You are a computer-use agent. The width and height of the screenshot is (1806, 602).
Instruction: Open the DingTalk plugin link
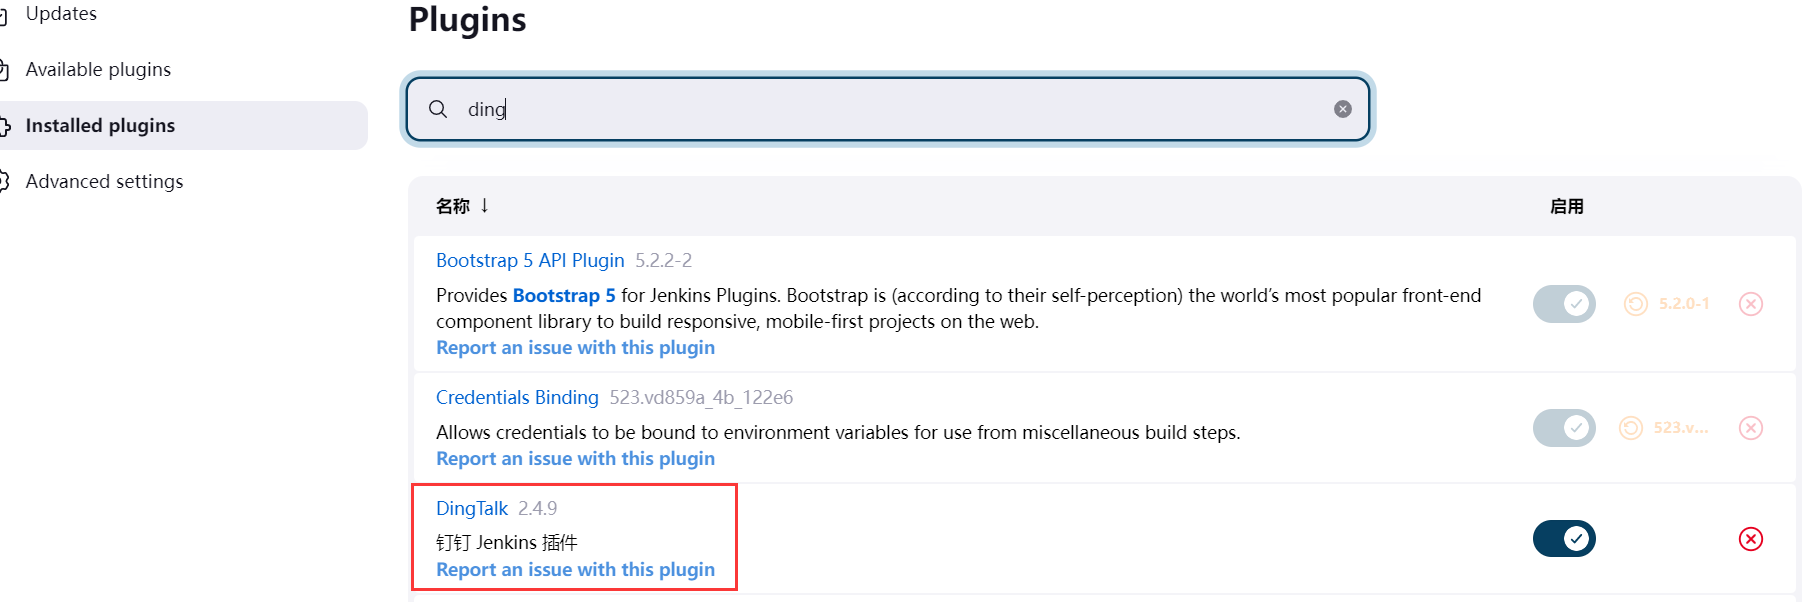tap(472, 509)
